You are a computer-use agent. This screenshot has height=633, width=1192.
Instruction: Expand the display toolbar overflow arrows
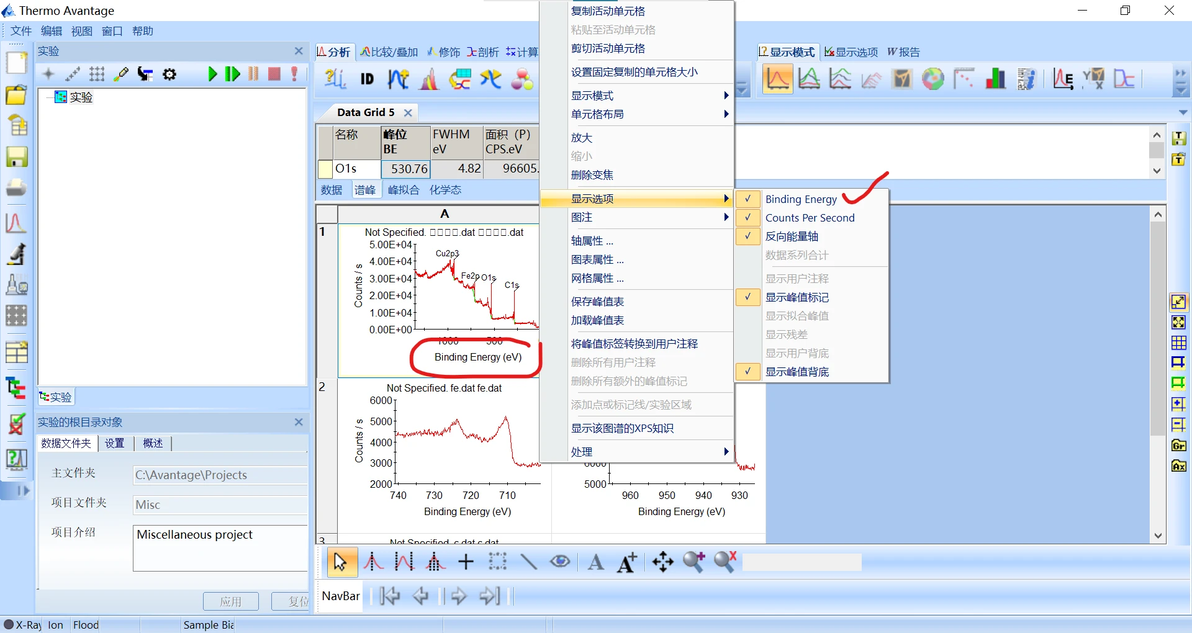point(1181,80)
